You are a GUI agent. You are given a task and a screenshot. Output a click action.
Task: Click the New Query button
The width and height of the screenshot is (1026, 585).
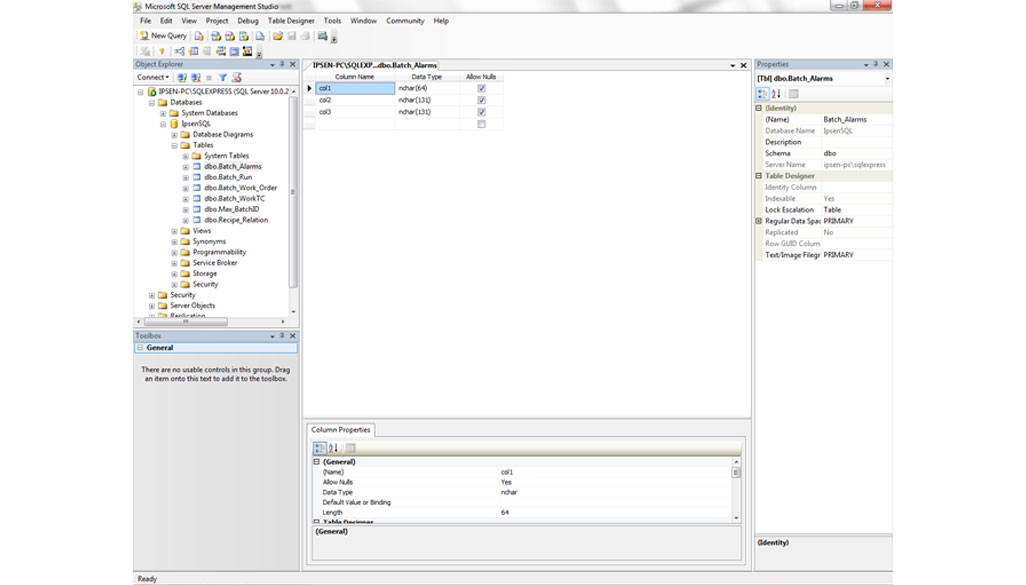point(163,36)
